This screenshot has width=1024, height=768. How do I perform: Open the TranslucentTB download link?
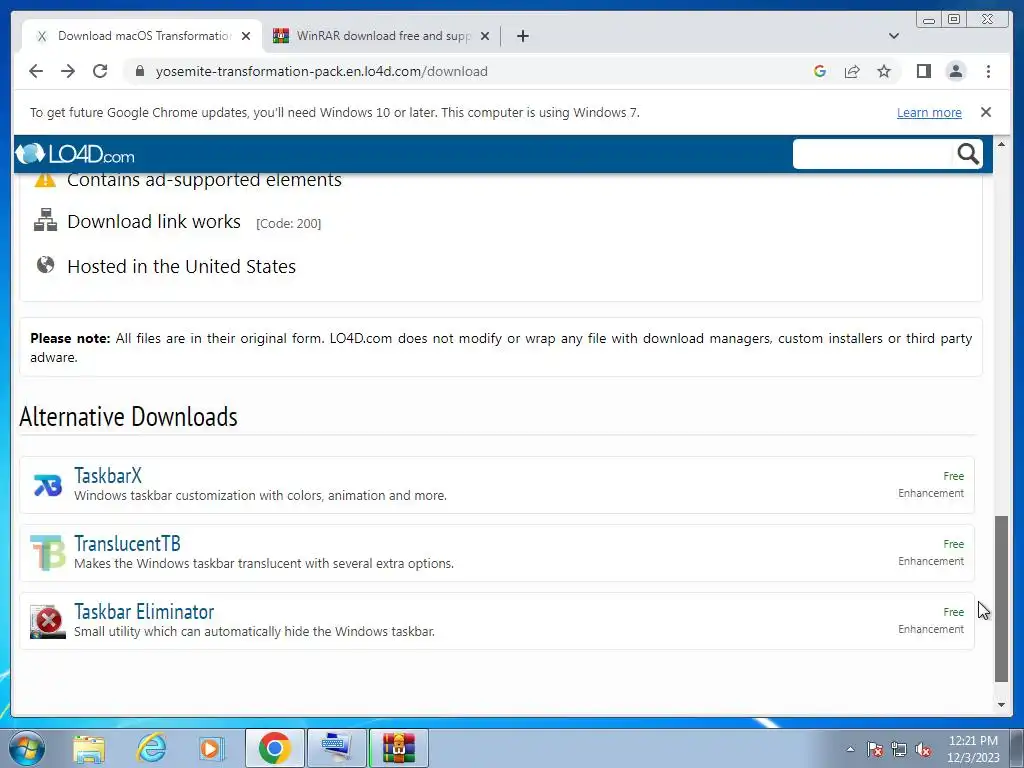tap(127, 543)
